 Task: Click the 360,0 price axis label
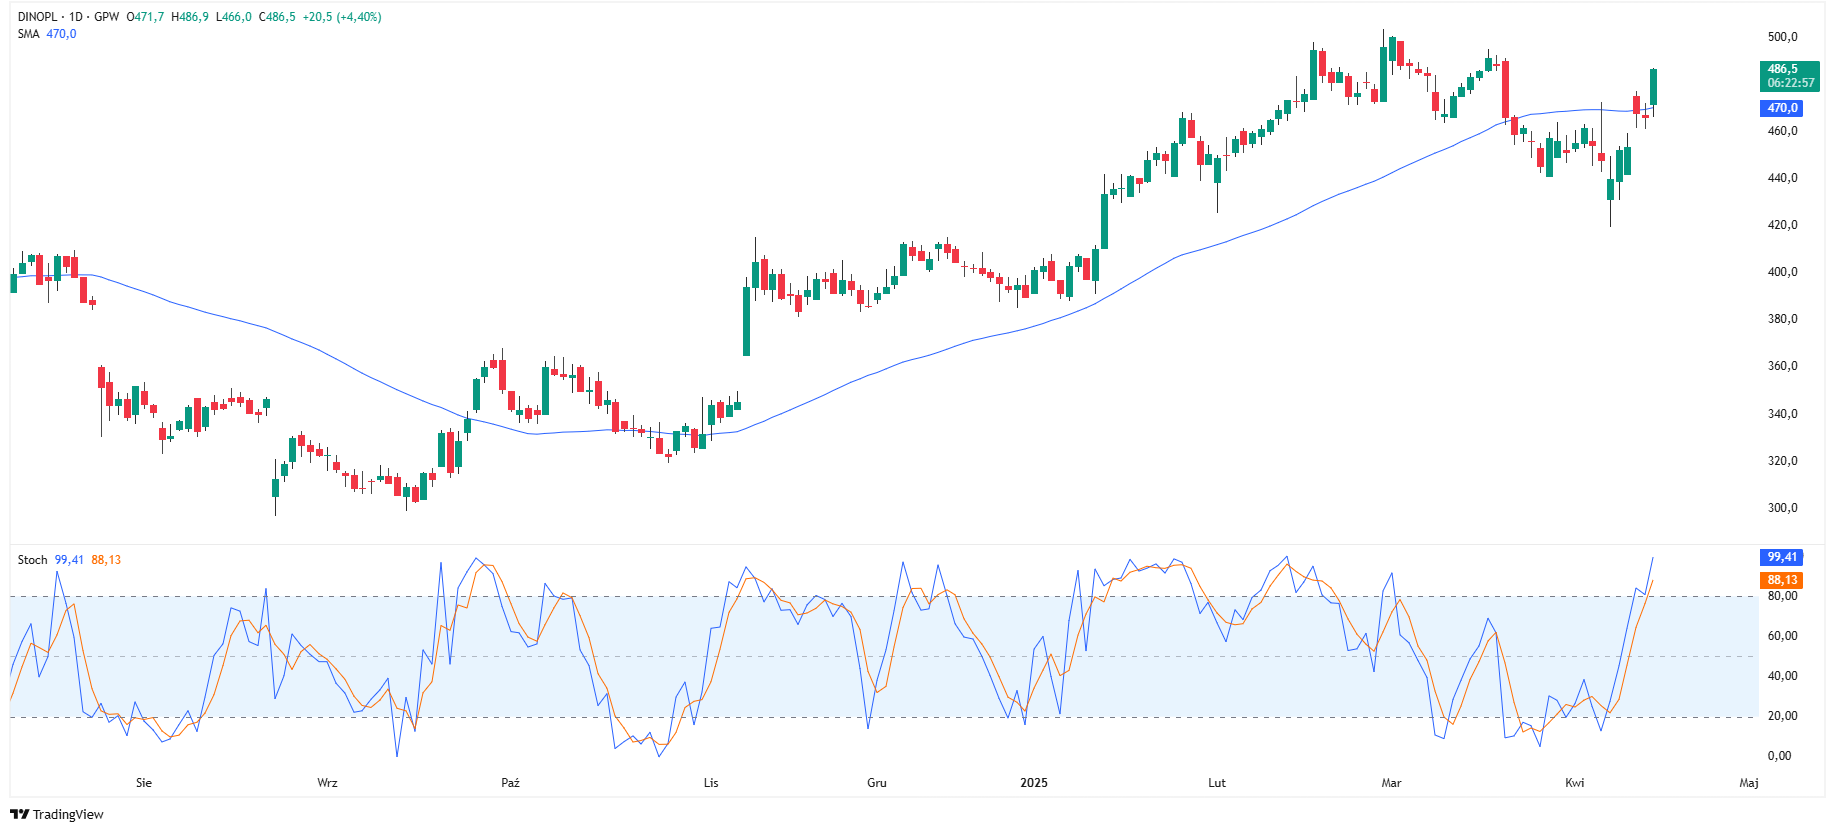point(1782,366)
